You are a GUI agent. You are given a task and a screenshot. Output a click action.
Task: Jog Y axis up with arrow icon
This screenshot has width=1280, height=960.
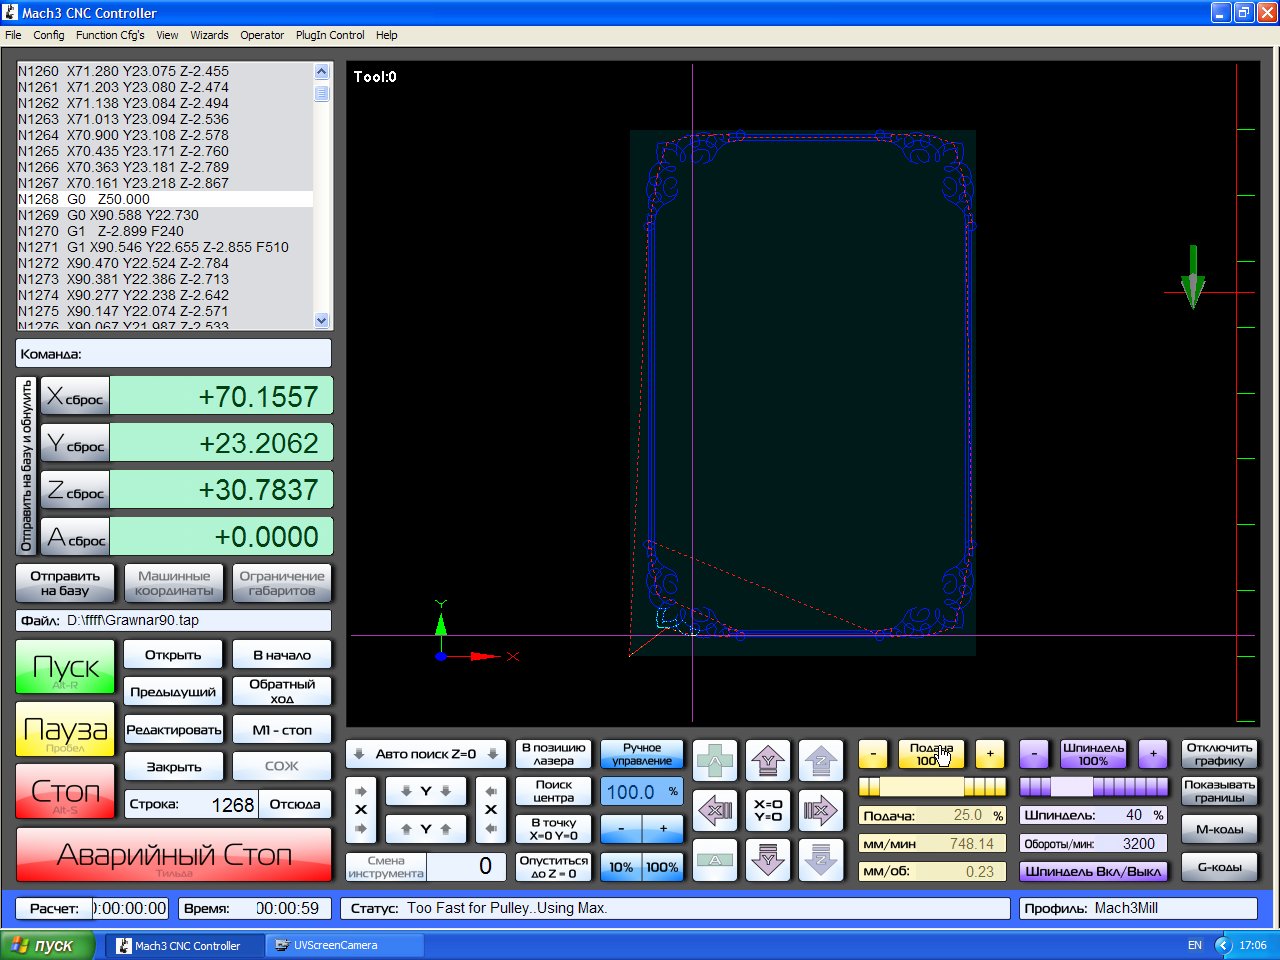pos(767,761)
